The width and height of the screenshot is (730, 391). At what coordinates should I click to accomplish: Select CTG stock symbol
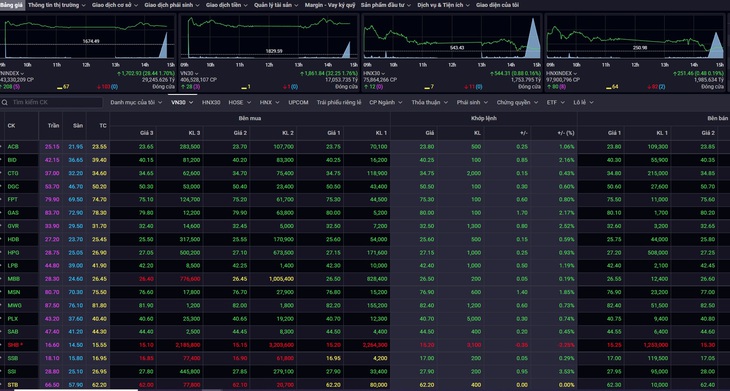point(13,173)
